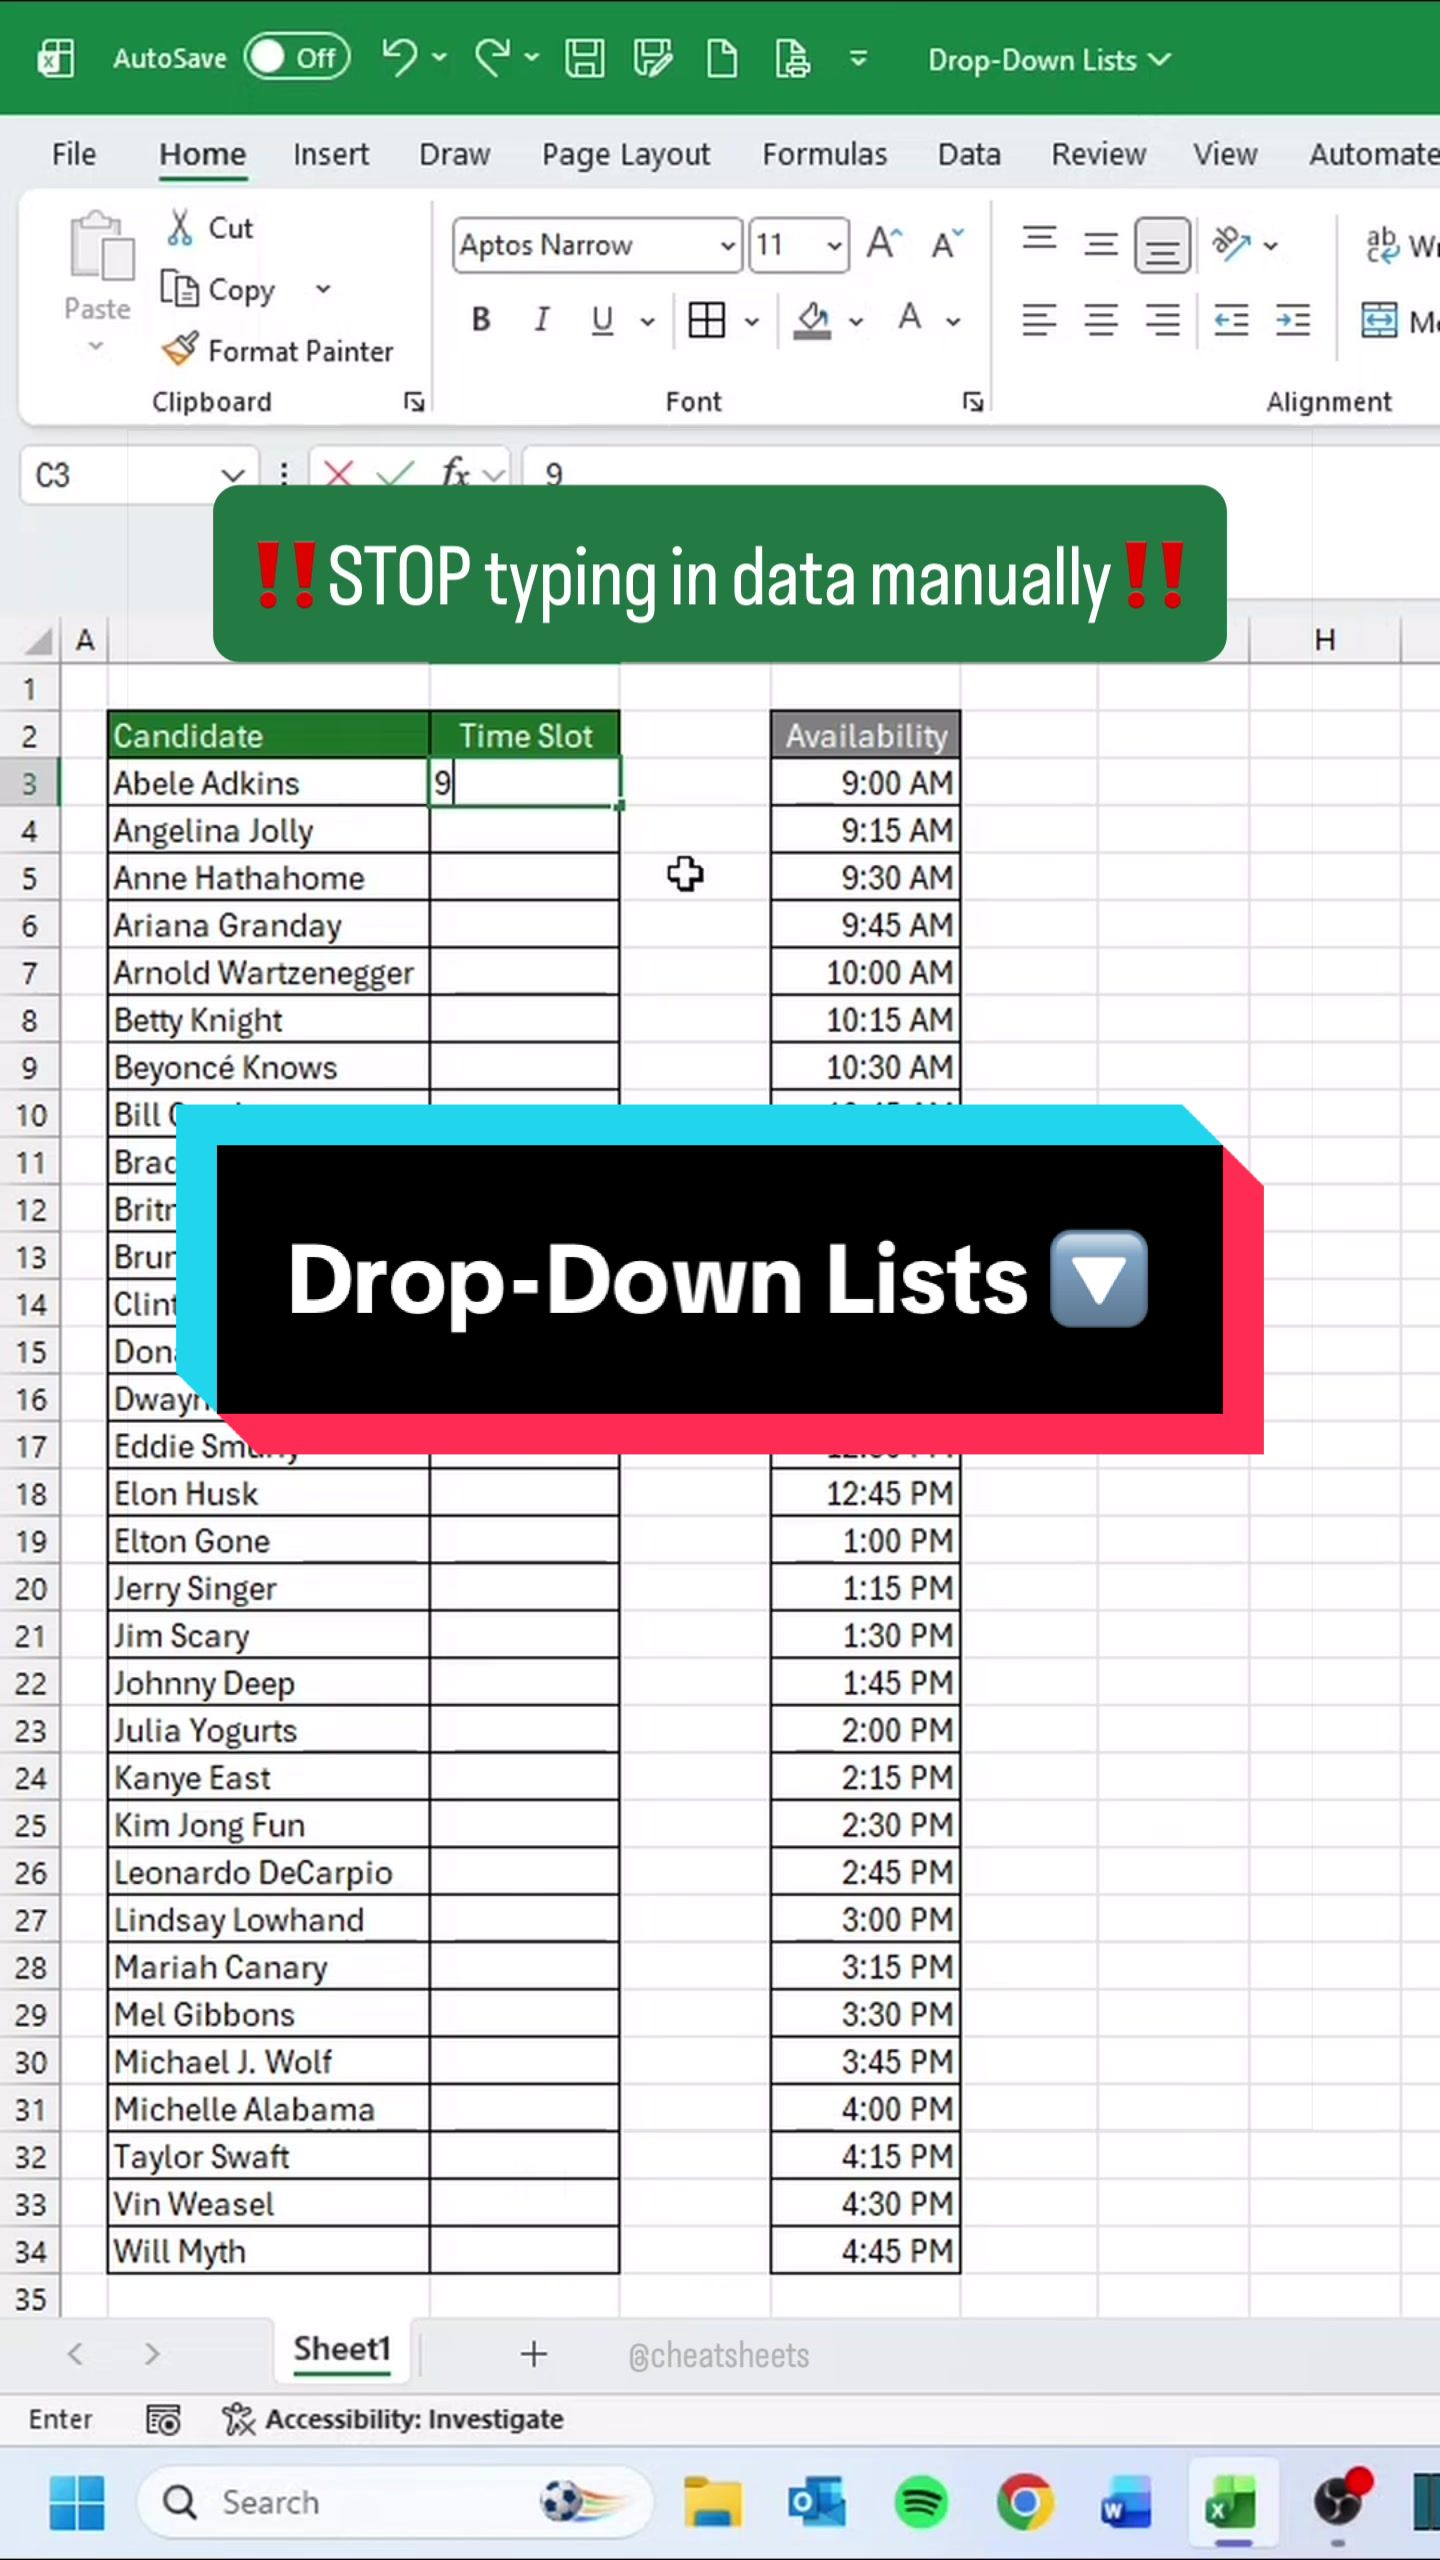Click the Decrease Font Size icon
This screenshot has width=1440, height=2560.
pyautogui.click(x=946, y=243)
